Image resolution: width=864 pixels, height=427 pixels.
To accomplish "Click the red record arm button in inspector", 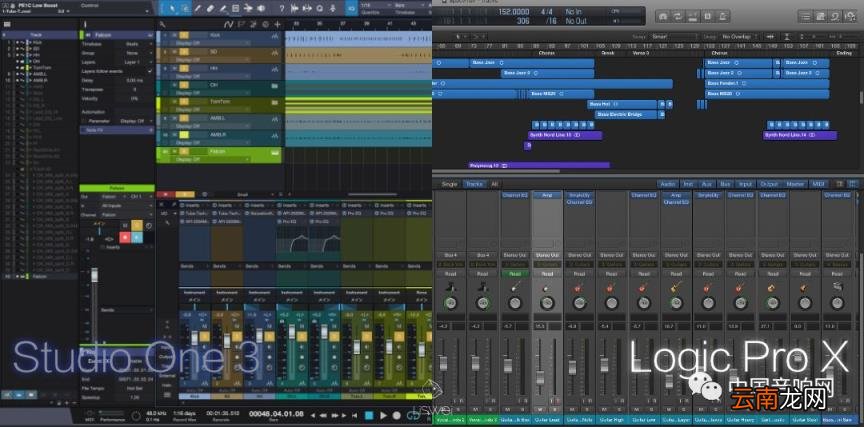I will coord(125,237).
